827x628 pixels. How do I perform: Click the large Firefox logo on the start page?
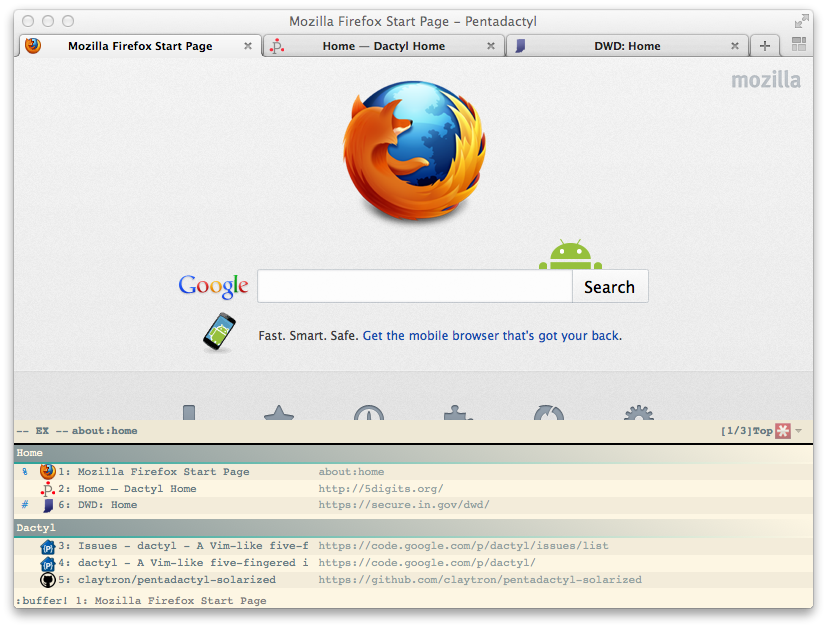(415, 151)
